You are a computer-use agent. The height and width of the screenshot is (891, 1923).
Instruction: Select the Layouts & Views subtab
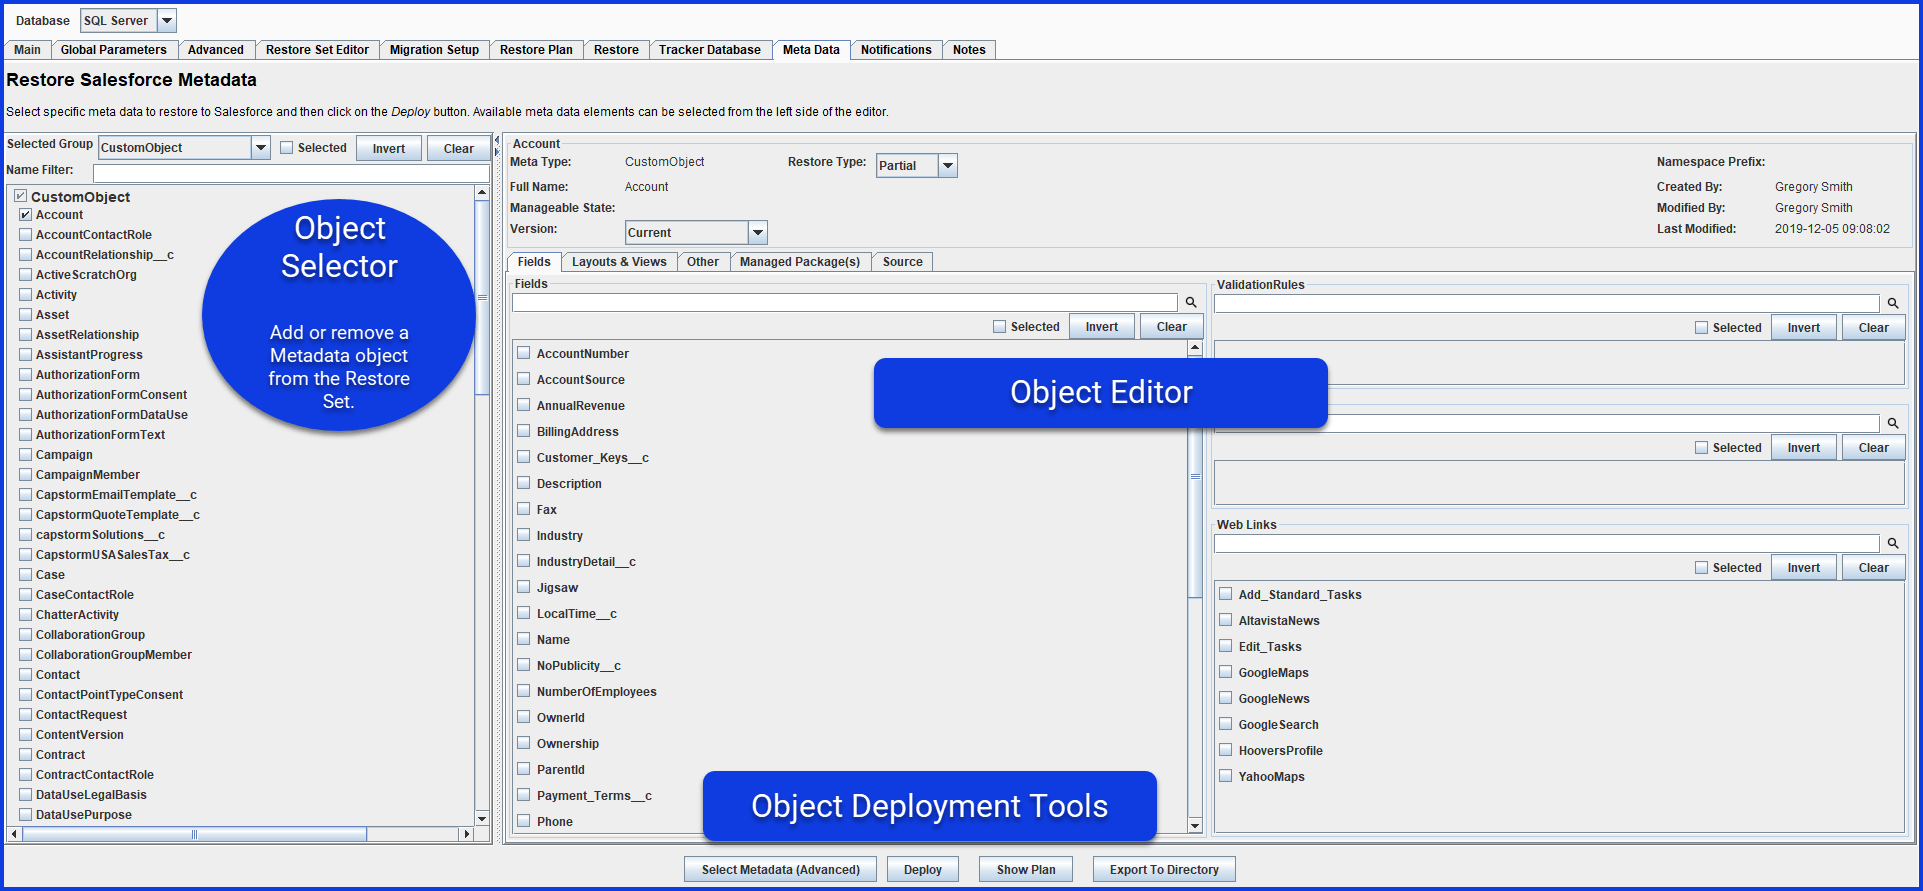click(x=619, y=262)
